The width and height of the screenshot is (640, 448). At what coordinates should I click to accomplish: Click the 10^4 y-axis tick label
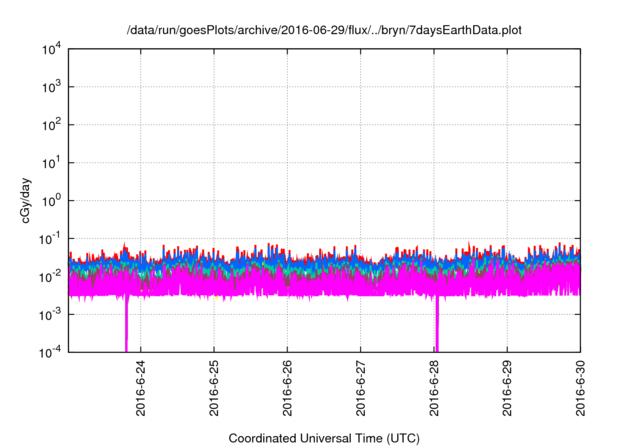coord(51,49)
